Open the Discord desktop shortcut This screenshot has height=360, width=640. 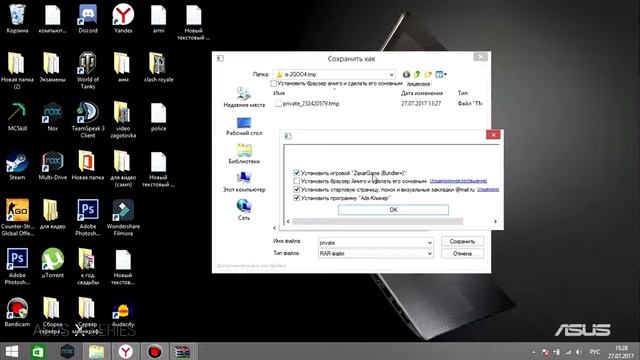[x=88, y=19]
